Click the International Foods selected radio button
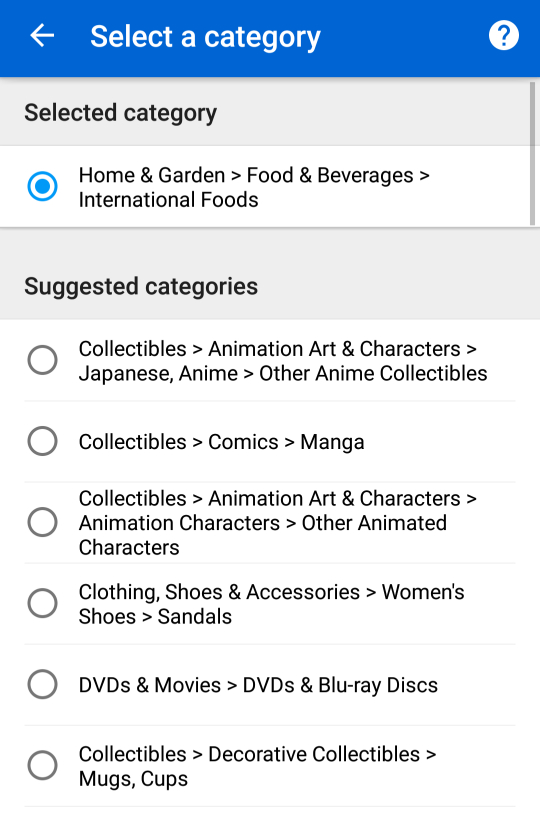 pos(43,186)
